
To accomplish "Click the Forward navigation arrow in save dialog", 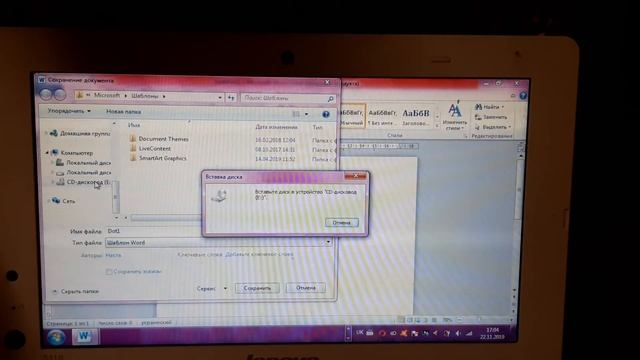I will point(60,95).
